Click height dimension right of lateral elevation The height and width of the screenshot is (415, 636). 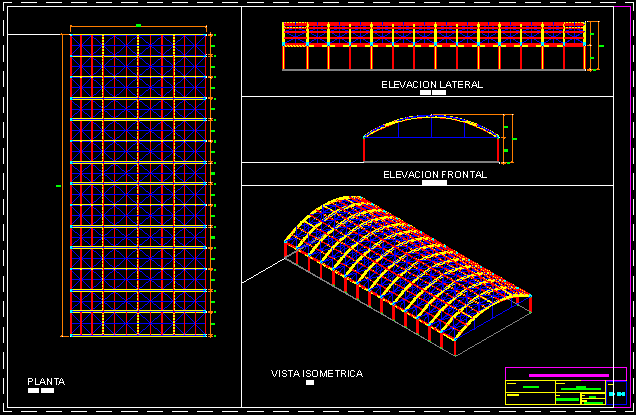pyautogui.click(x=594, y=46)
